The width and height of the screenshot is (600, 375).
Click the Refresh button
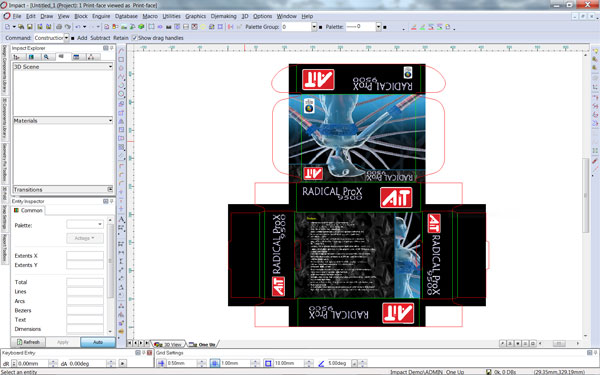[x=28, y=342]
